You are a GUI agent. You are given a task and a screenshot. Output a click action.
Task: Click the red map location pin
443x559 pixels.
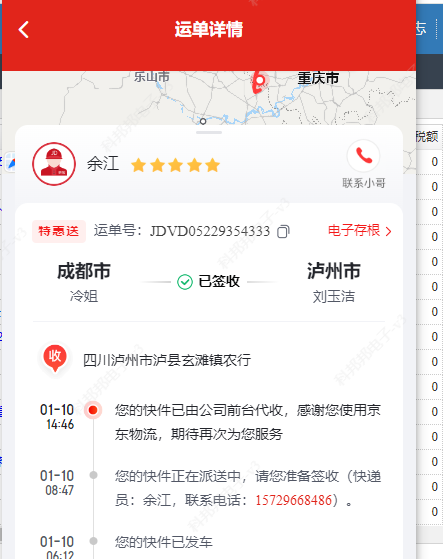259,82
